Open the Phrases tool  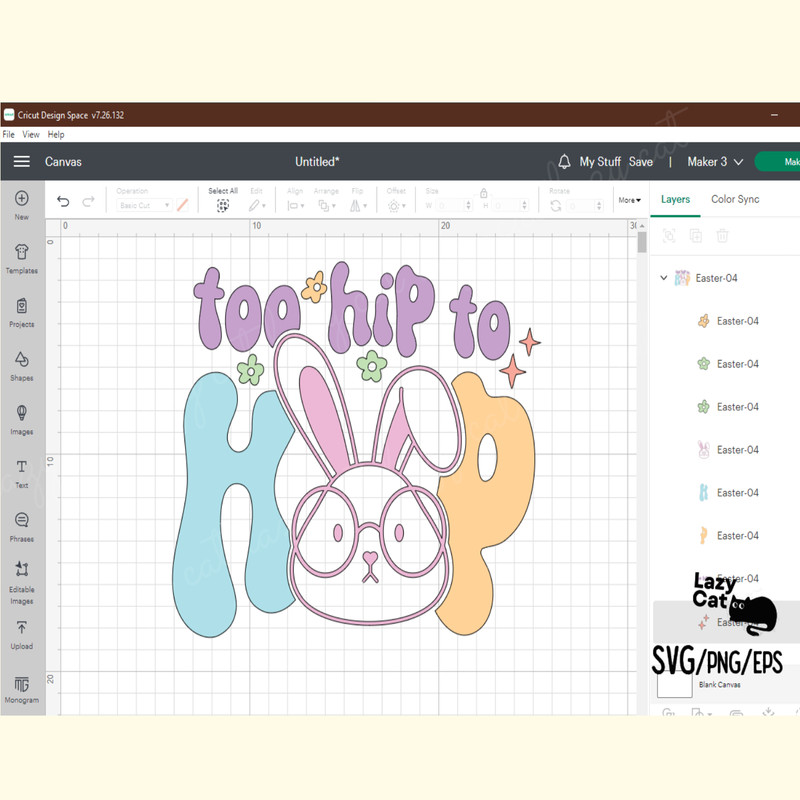tap(21, 525)
